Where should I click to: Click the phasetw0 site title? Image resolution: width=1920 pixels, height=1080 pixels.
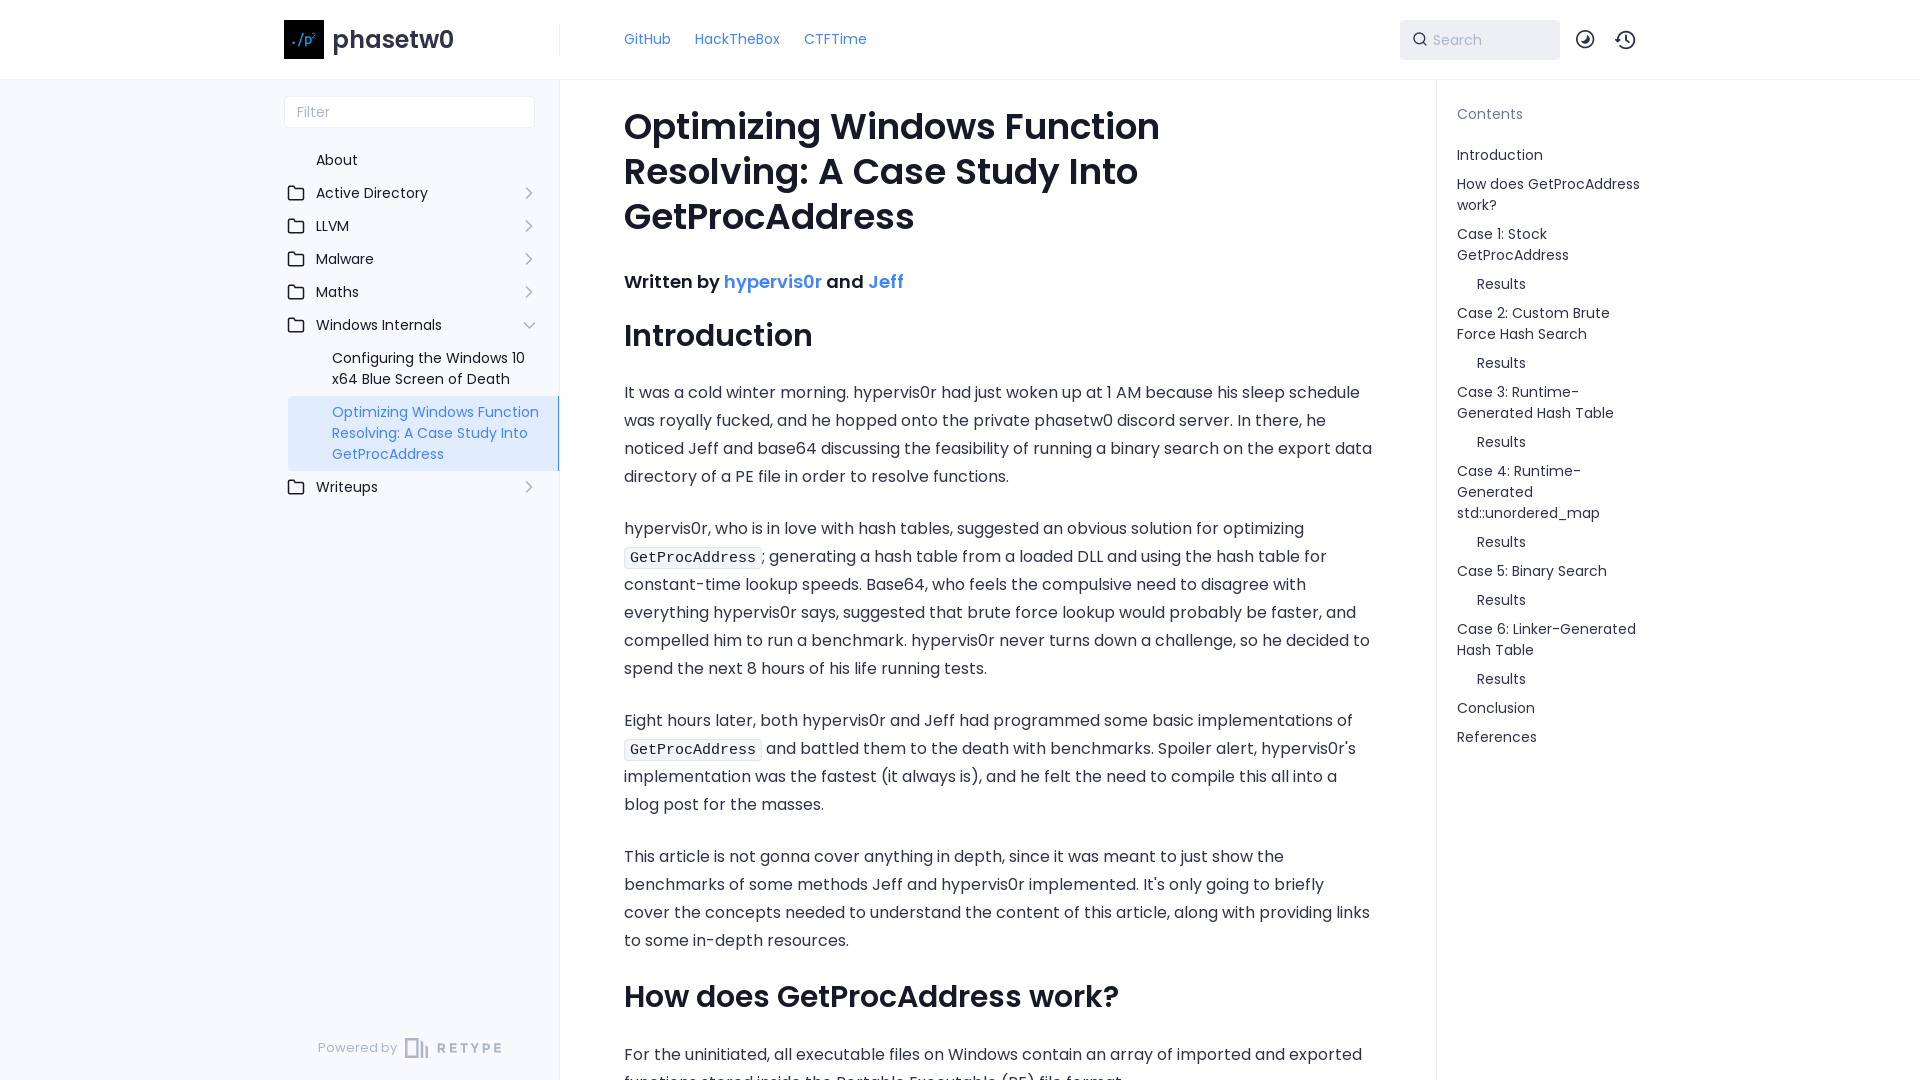pyautogui.click(x=393, y=39)
